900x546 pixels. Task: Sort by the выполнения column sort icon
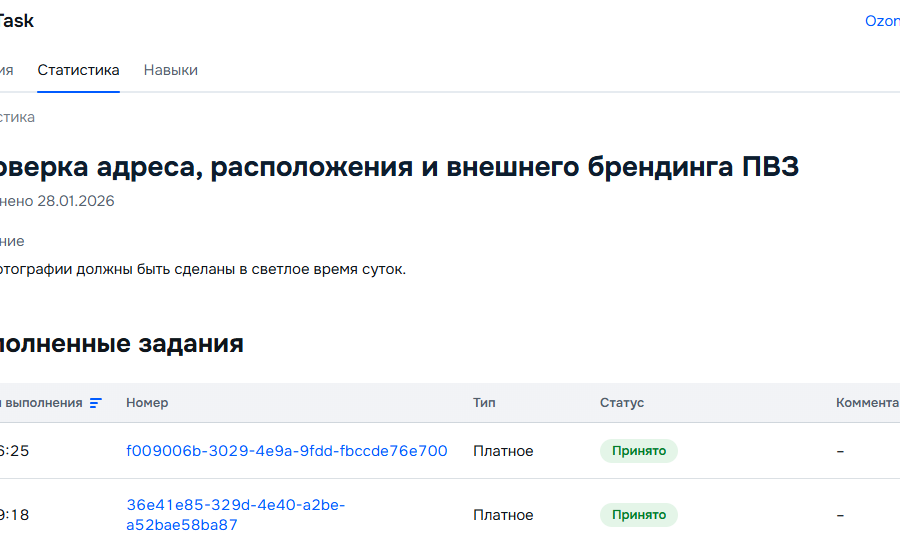click(x=96, y=403)
